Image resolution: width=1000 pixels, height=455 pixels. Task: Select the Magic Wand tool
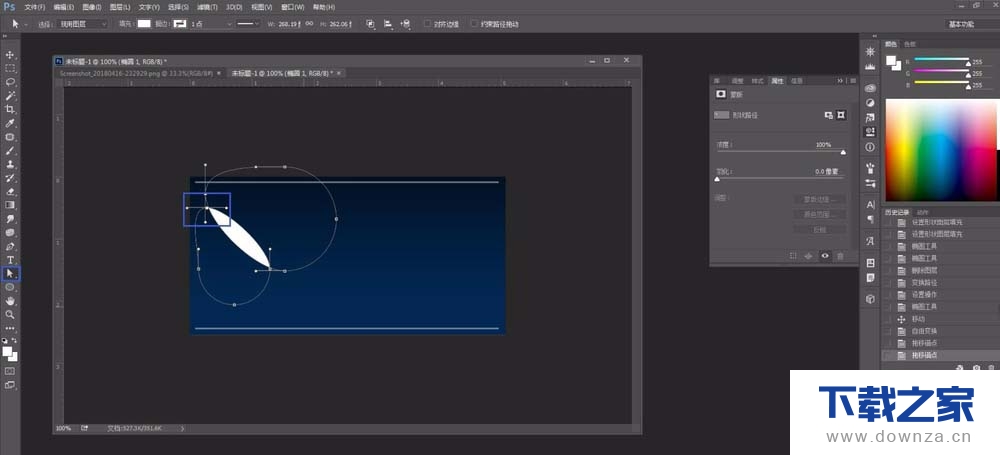click(10, 96)
